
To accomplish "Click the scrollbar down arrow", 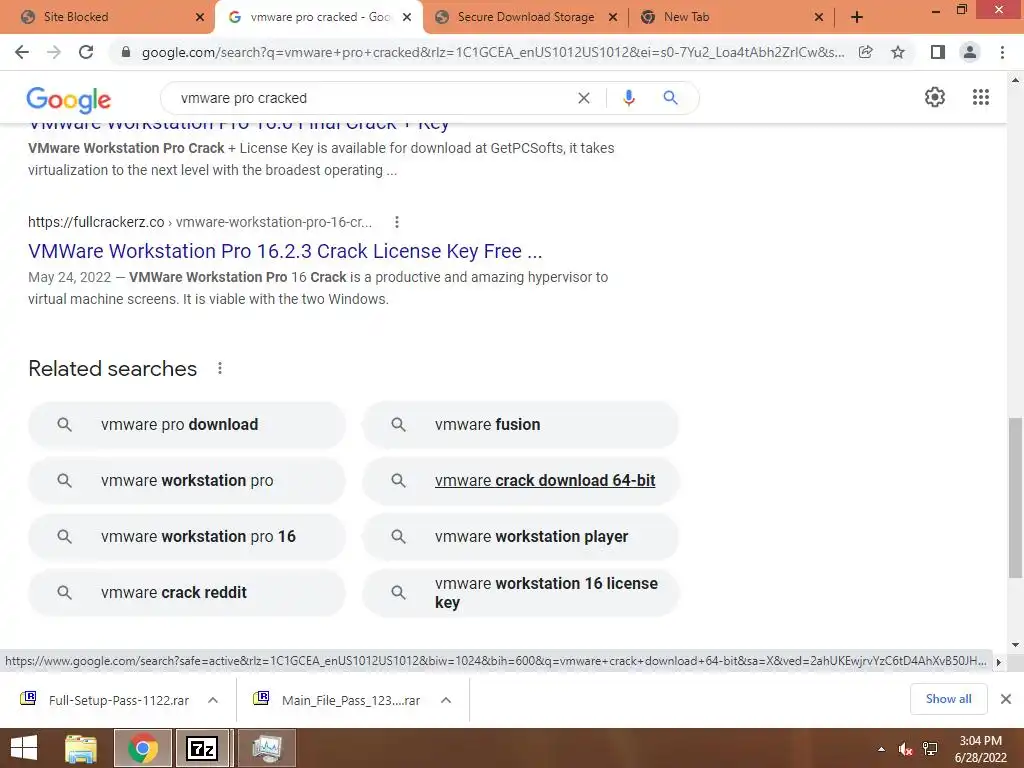I will (1015, 645).
